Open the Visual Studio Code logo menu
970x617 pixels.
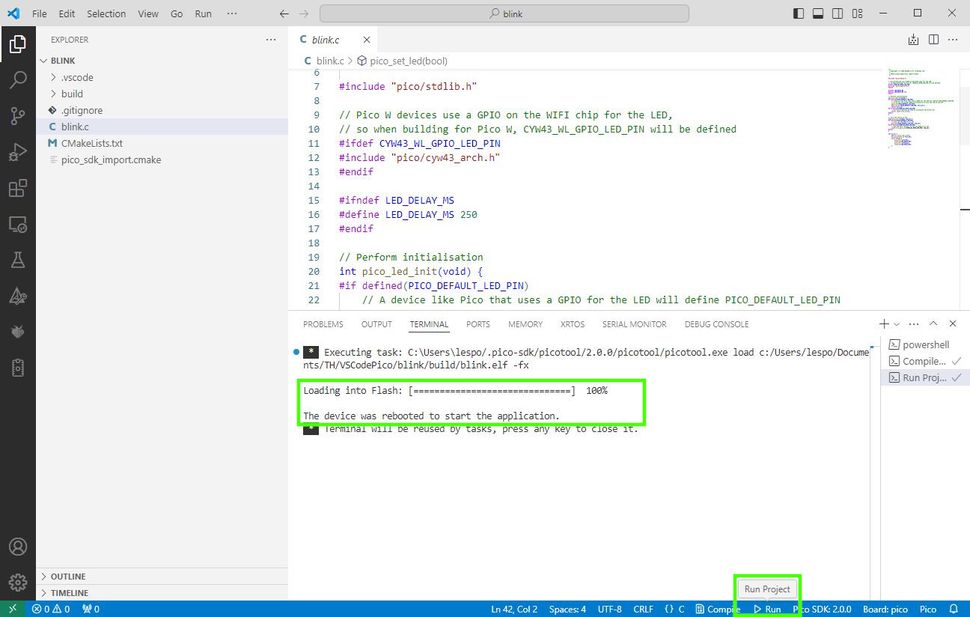13,13
